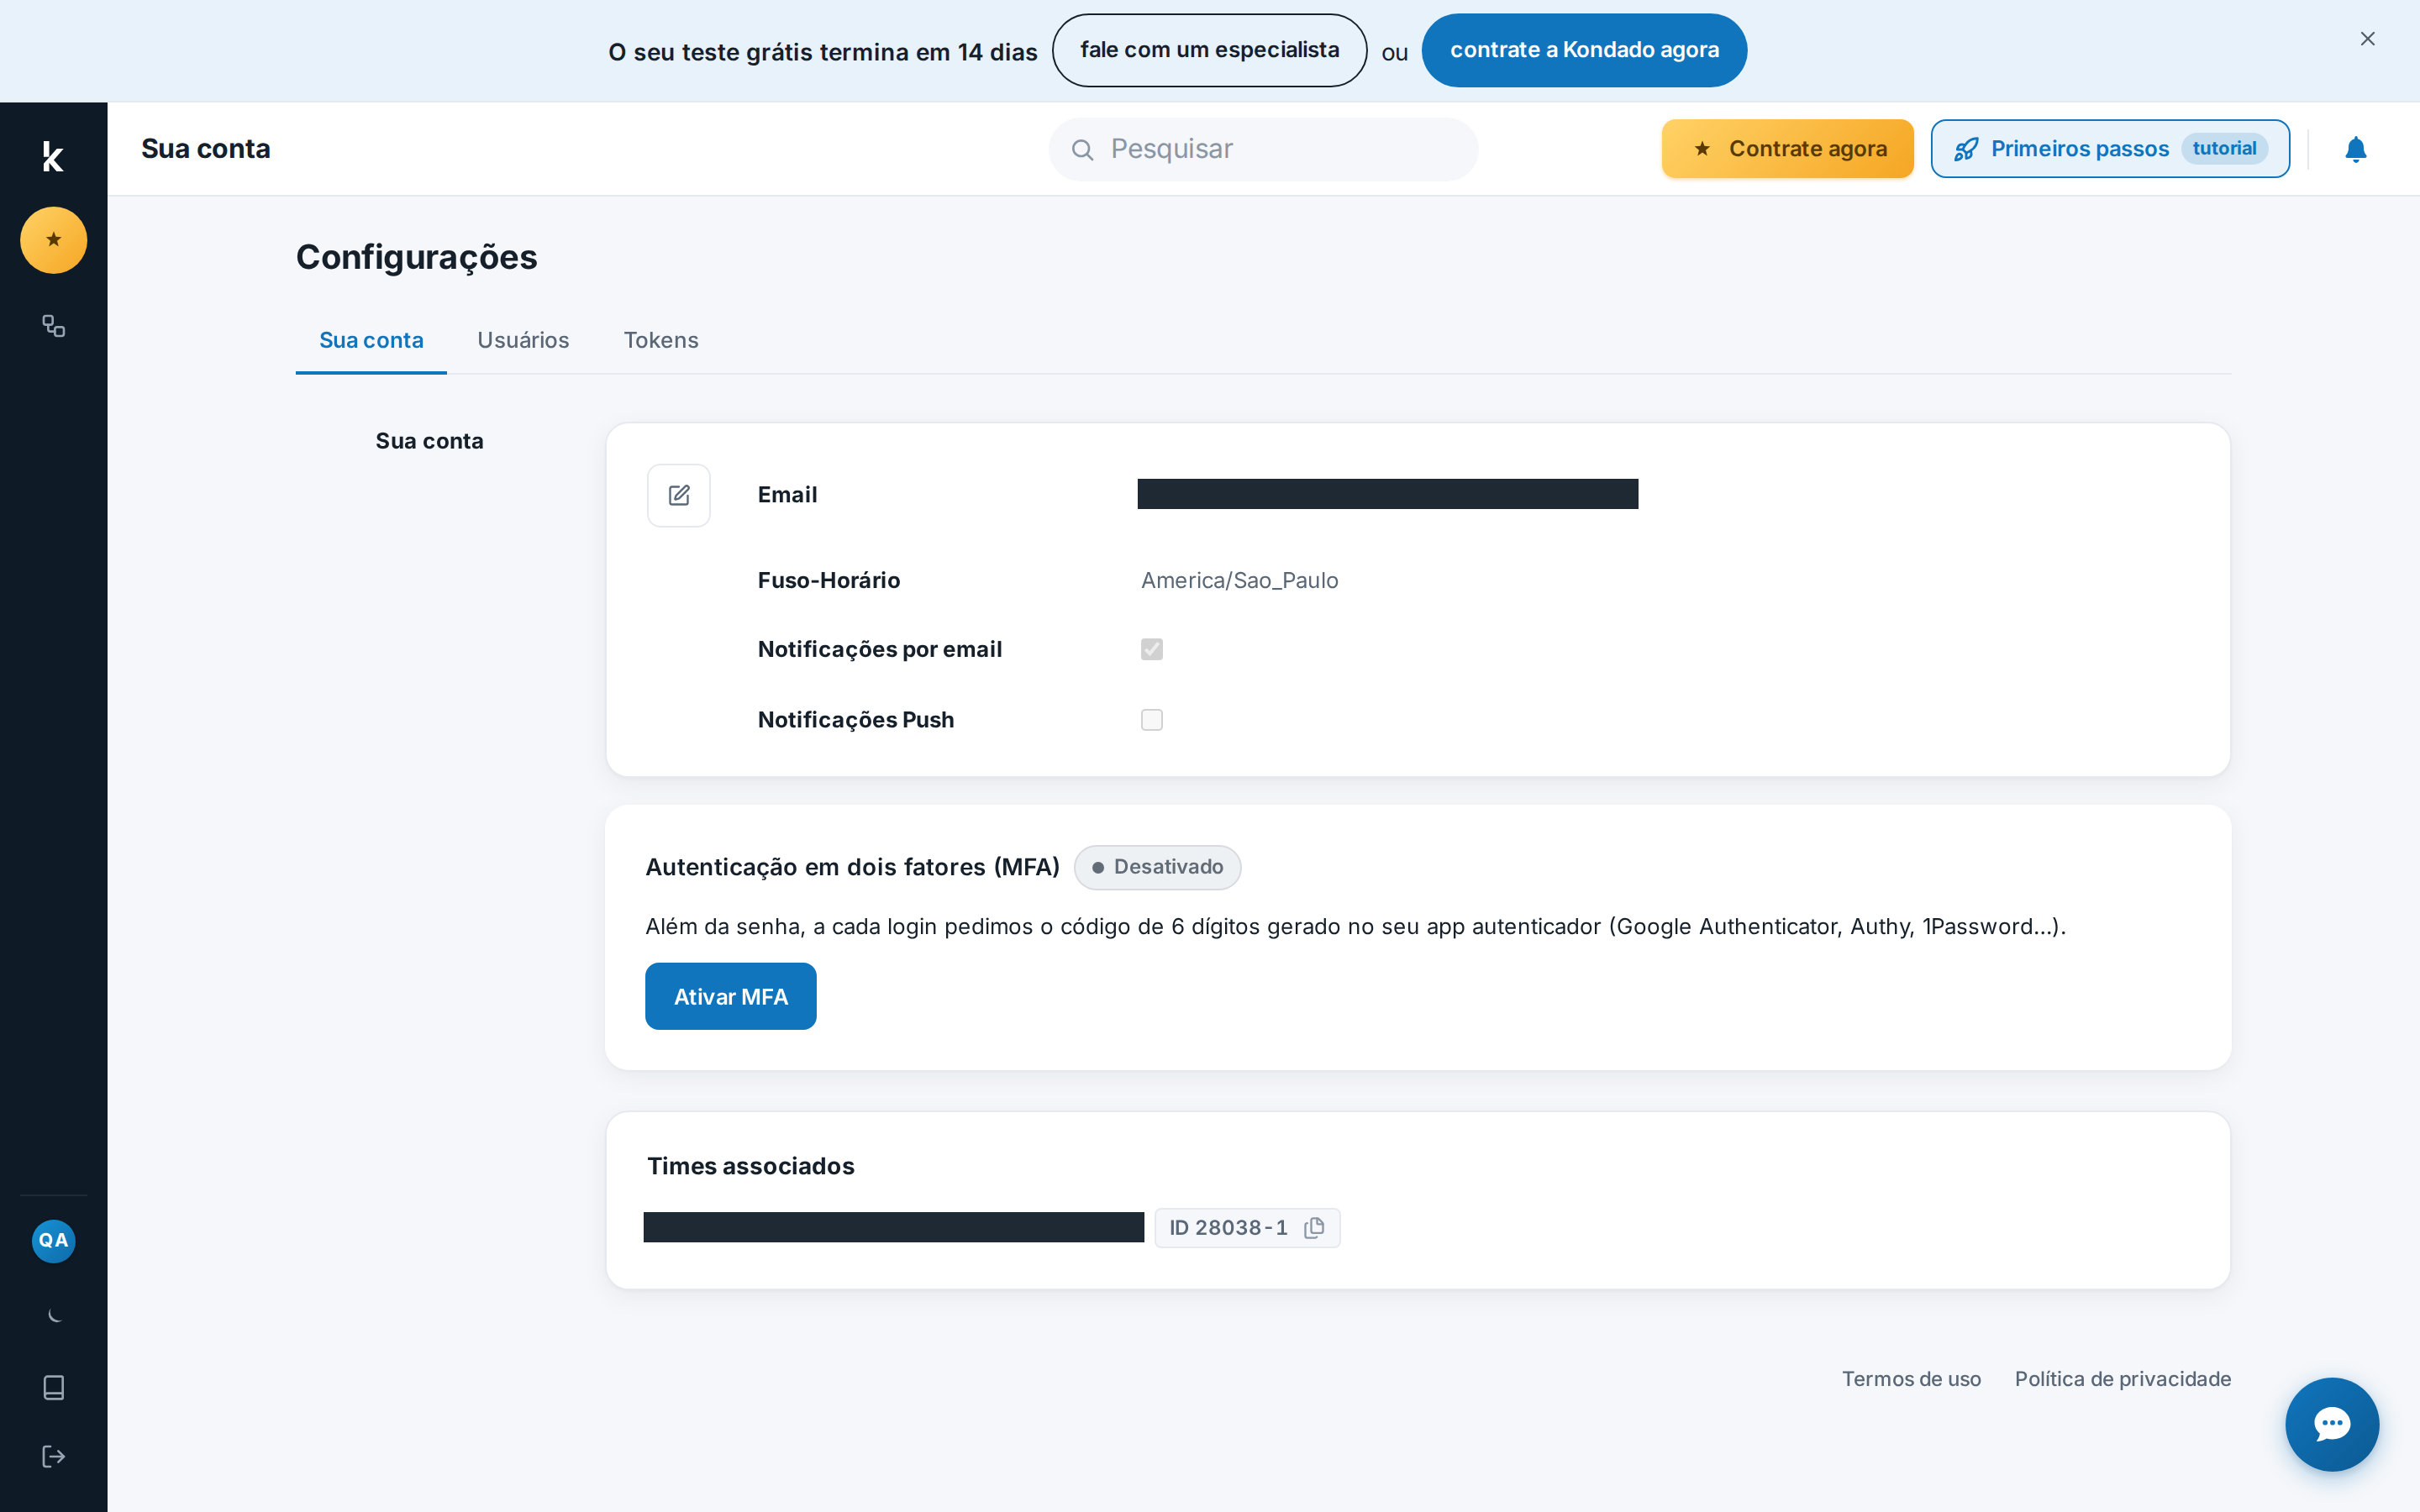Click the Ativar MFA button

731,996
